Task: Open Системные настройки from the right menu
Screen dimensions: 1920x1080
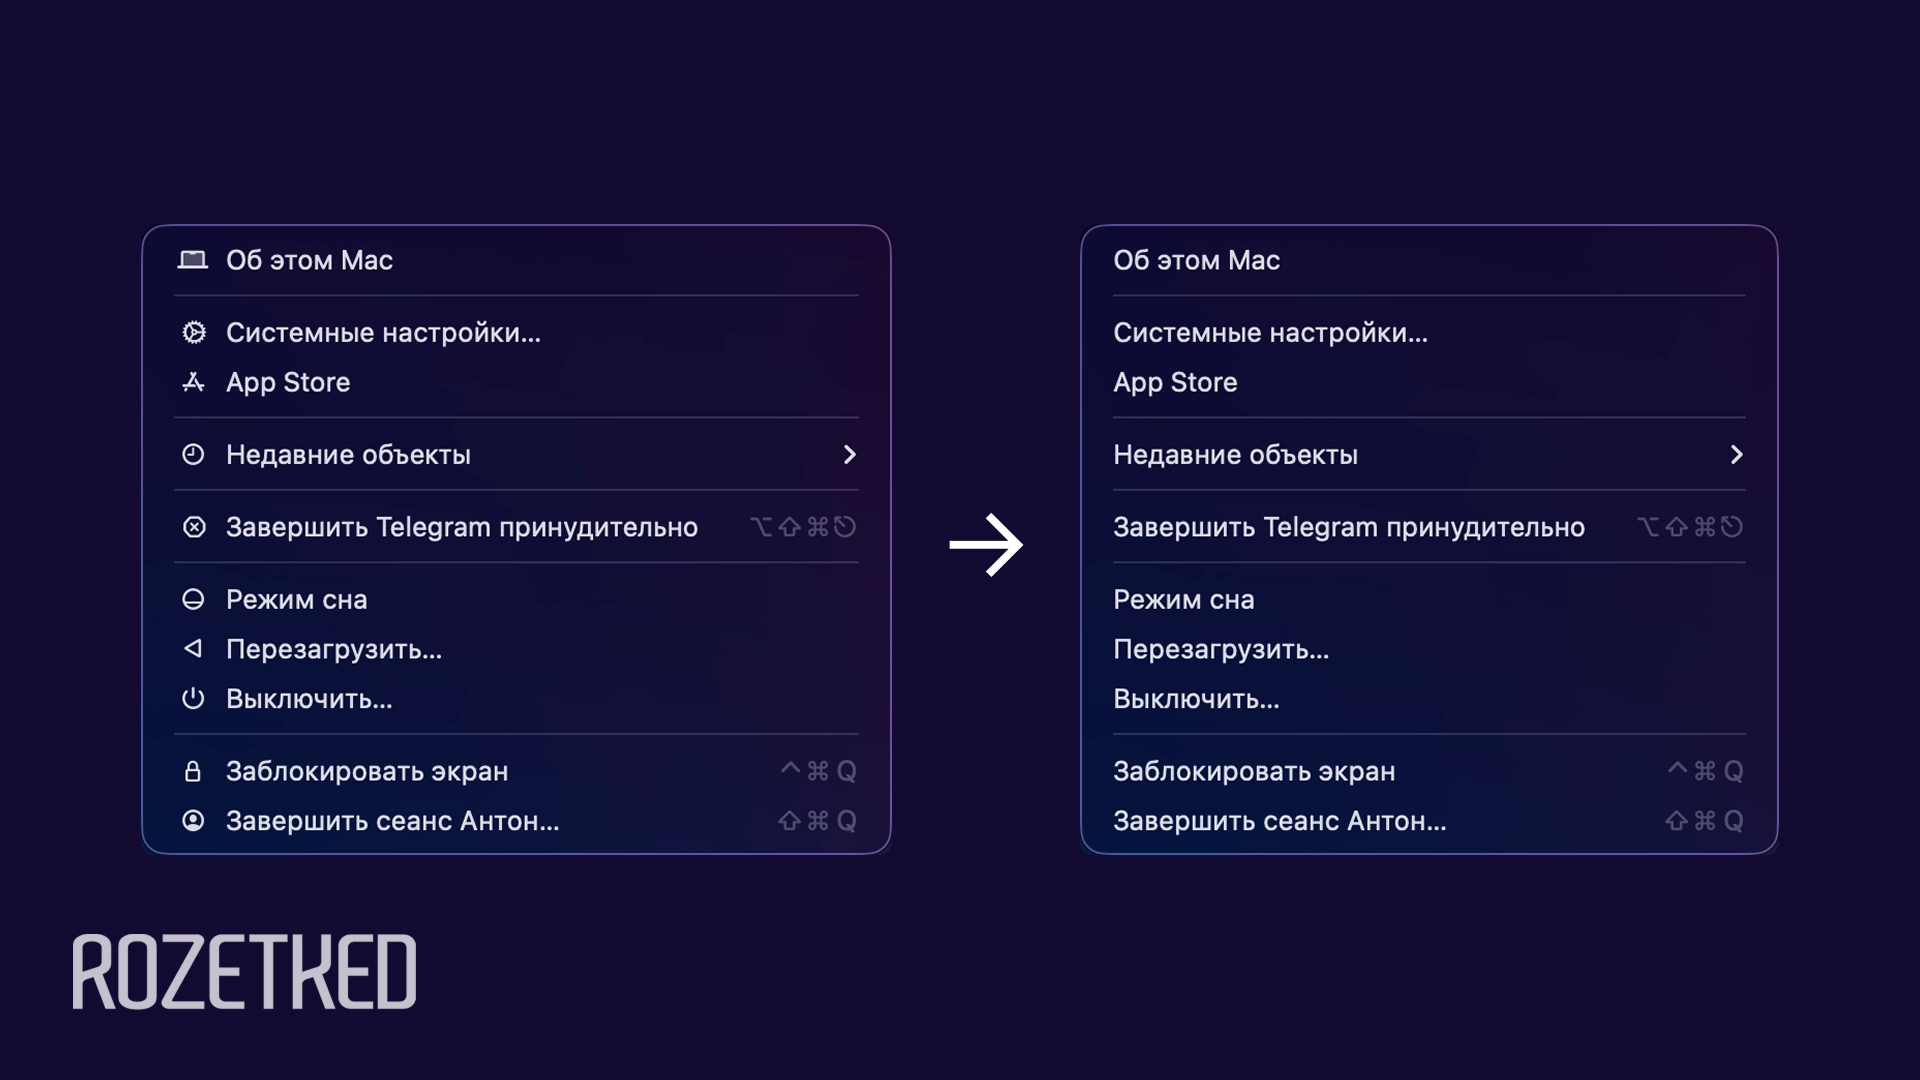Action: tap(1271, 332)
